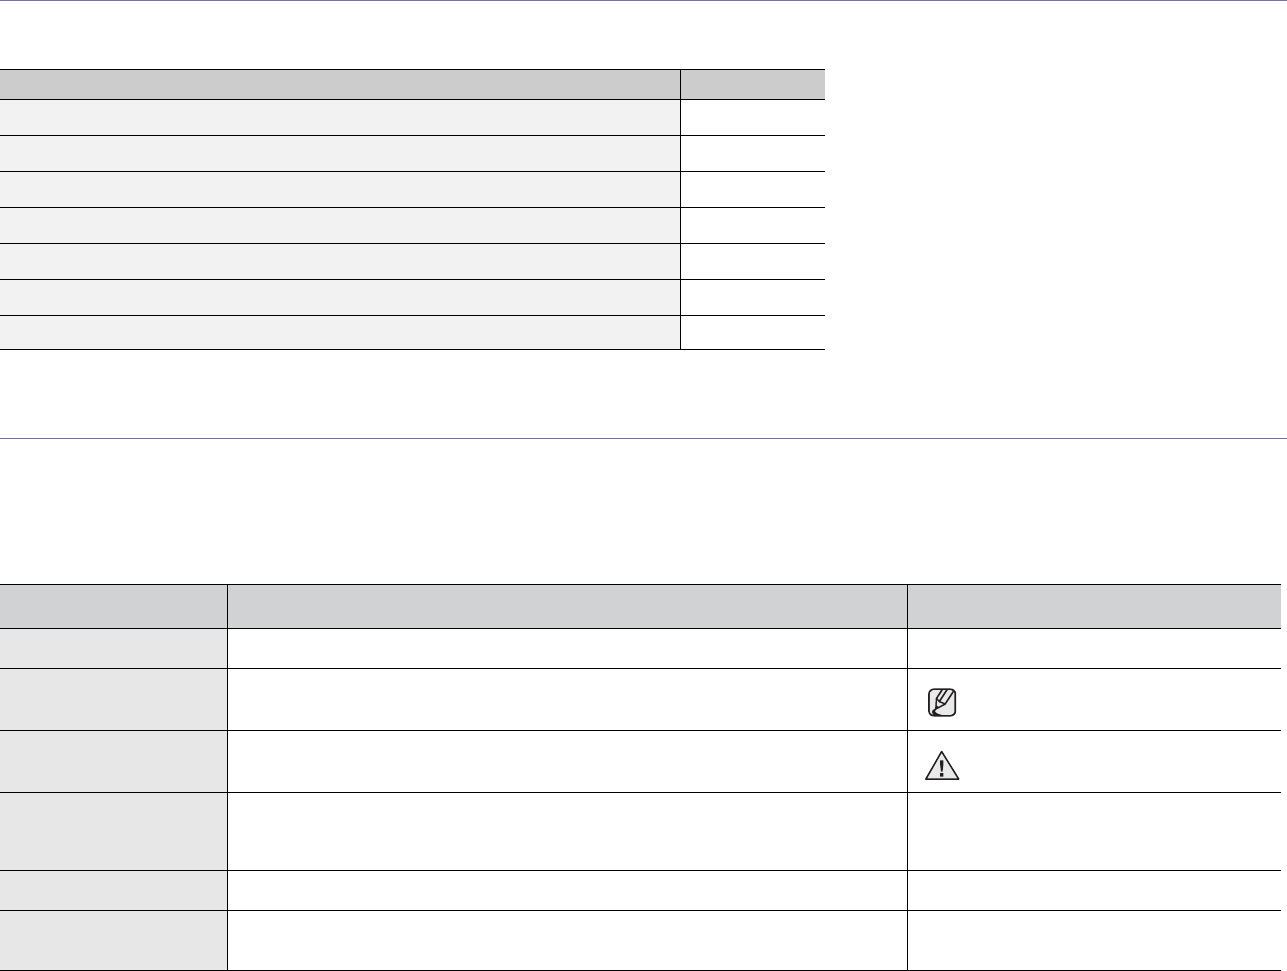Click last row's right cell in top table
1287x971 pixels.
[x=752, y=333]
